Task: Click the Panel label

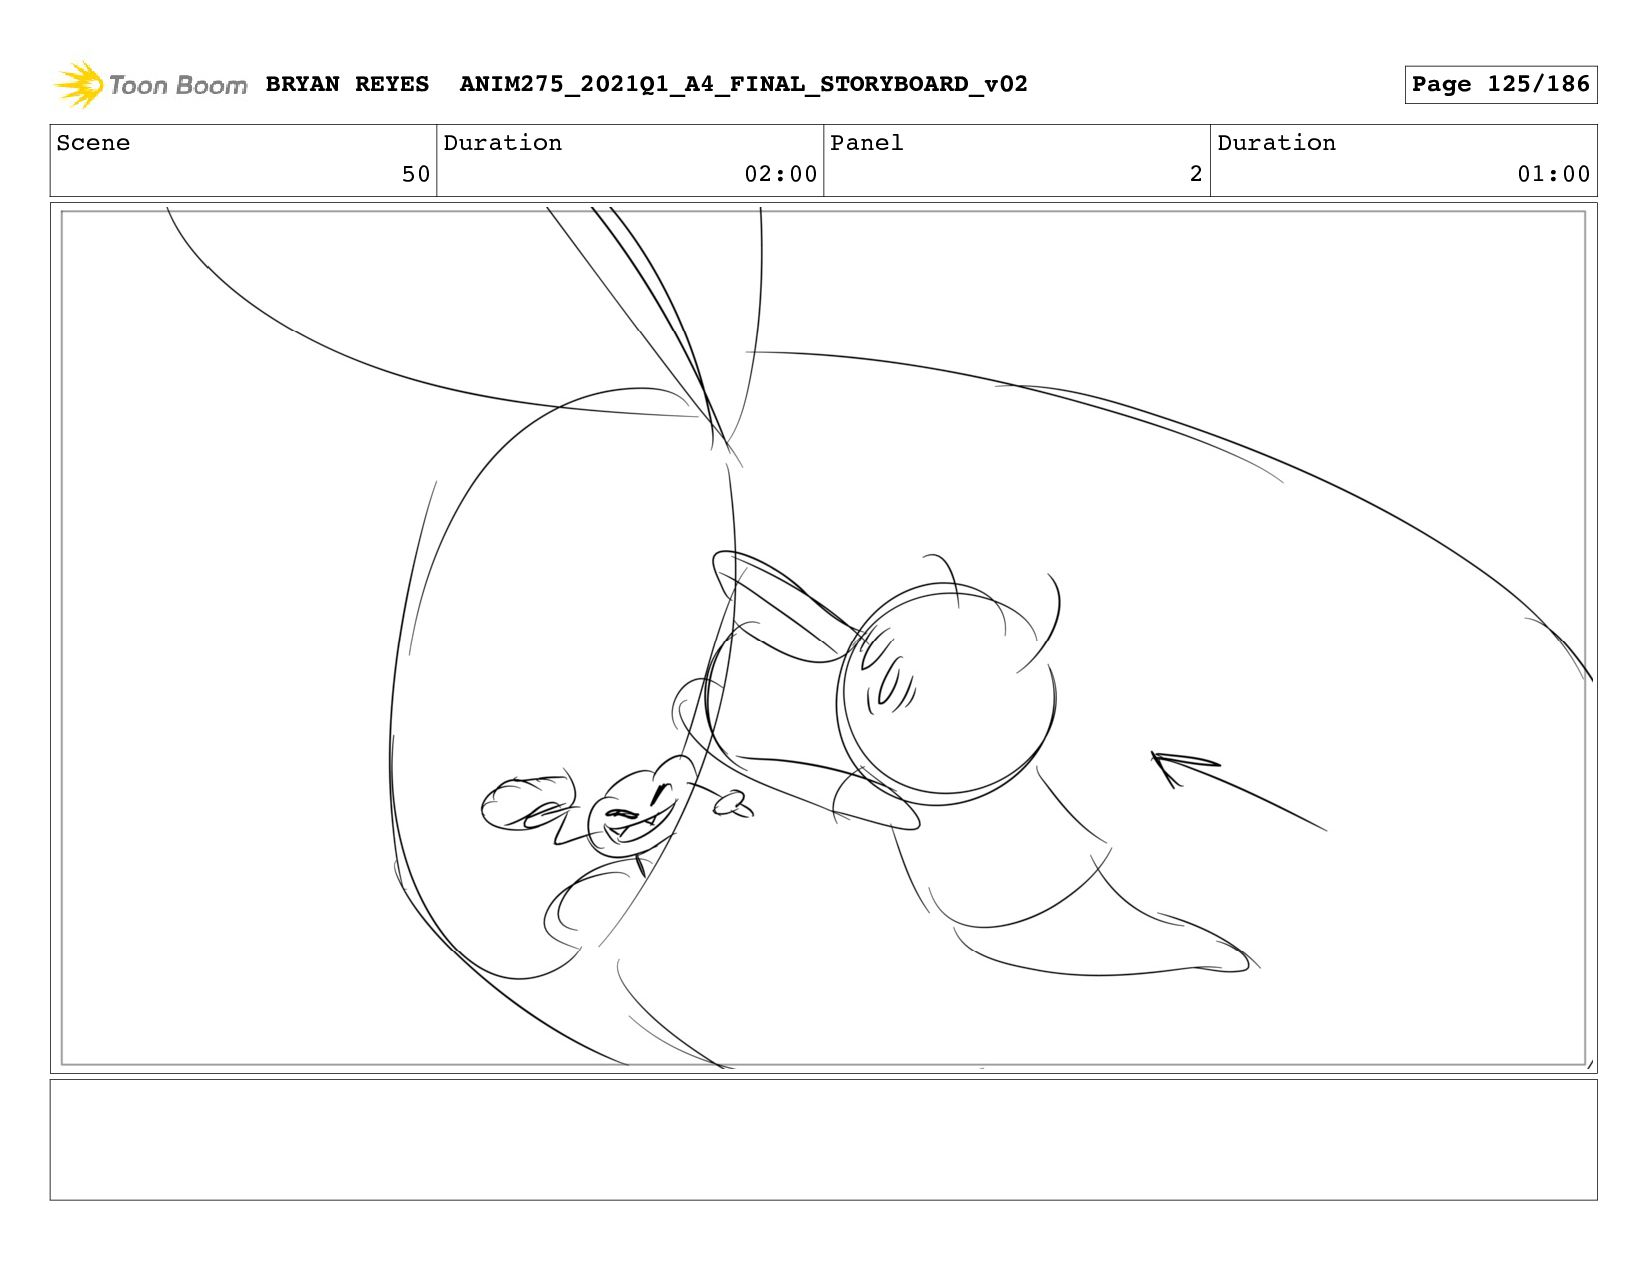Action: click(866, 143)
